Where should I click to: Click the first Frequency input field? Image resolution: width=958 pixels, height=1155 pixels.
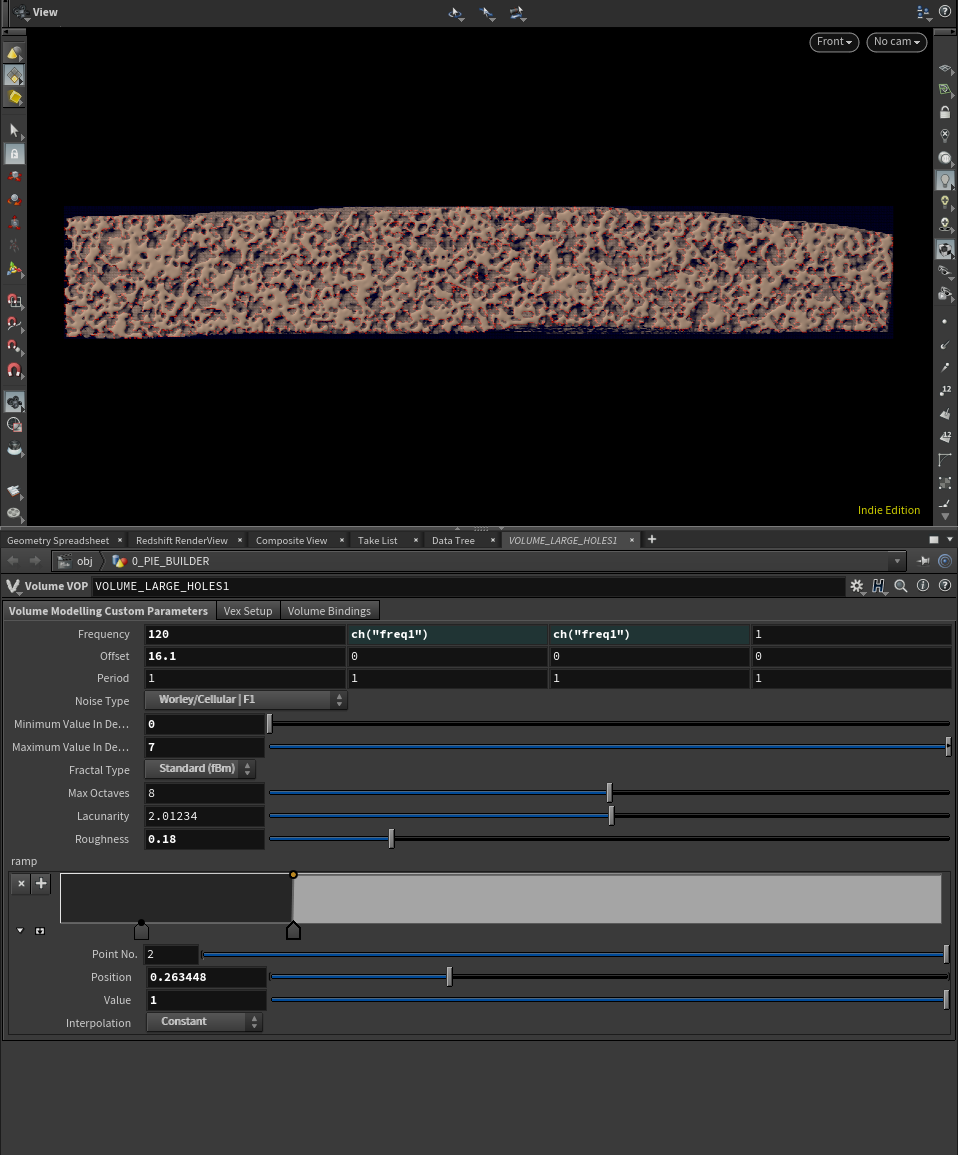(244, 634)
